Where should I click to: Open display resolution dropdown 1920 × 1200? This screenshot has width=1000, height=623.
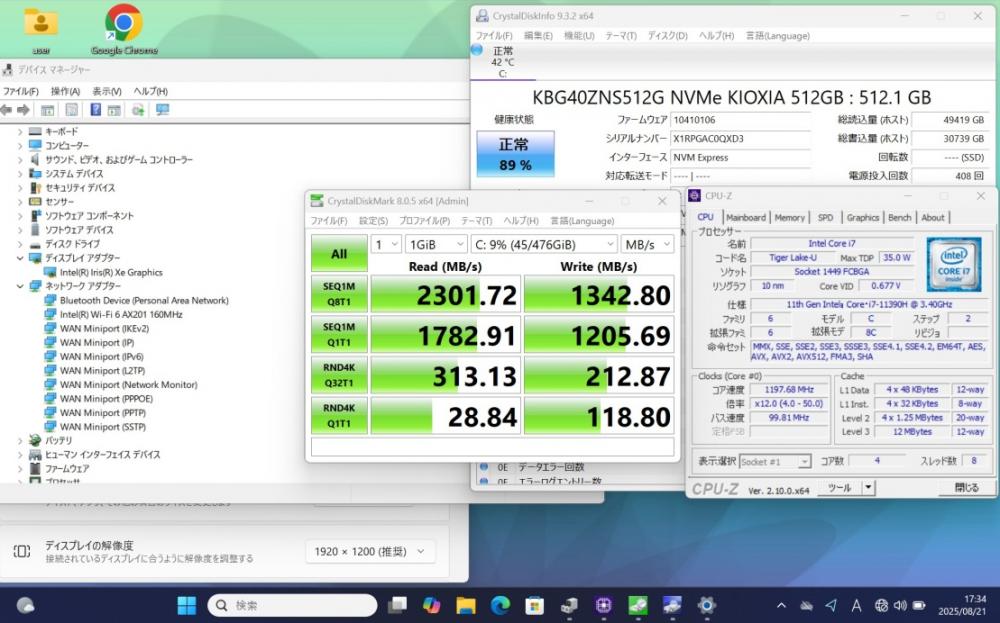[370, 552]
